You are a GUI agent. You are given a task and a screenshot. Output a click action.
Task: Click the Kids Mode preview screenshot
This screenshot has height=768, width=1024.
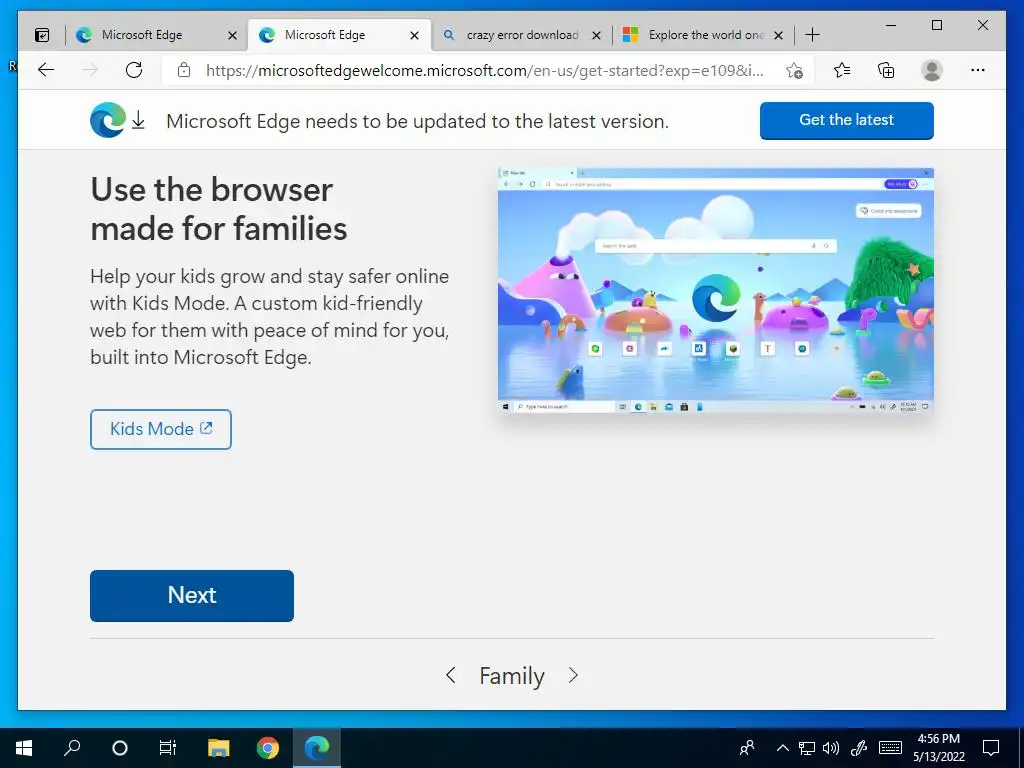[716, 291]
